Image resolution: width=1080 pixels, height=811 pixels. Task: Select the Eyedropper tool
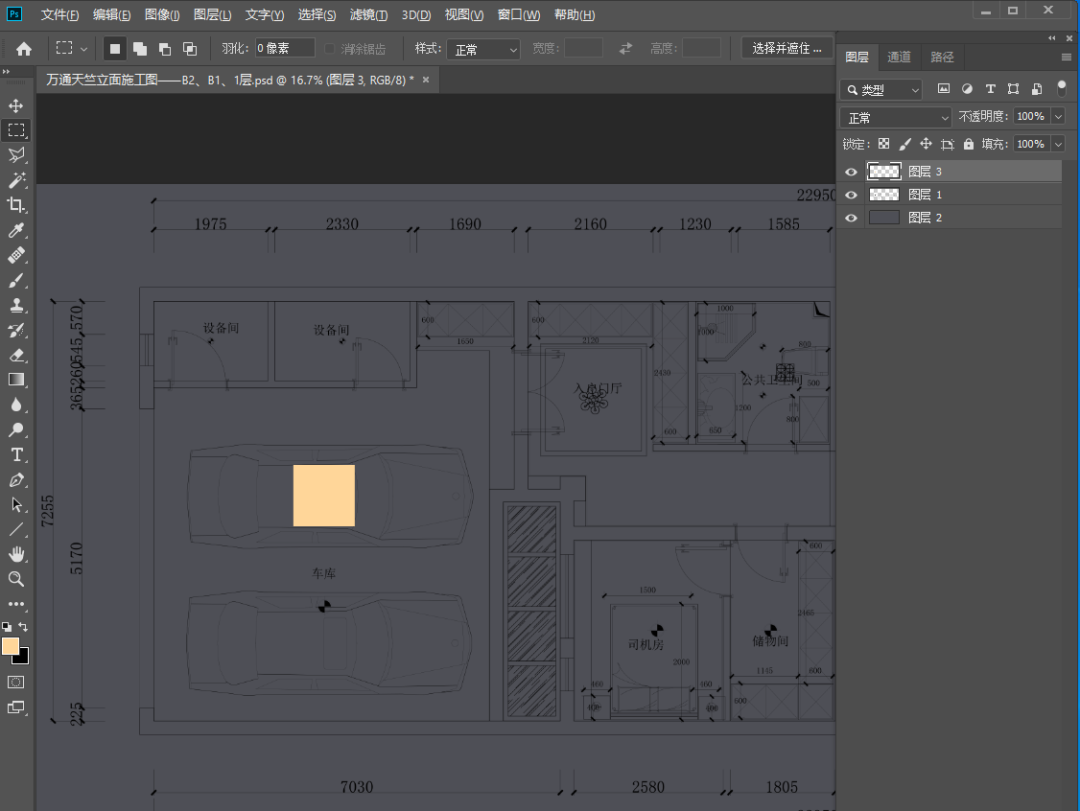(16, 230)
